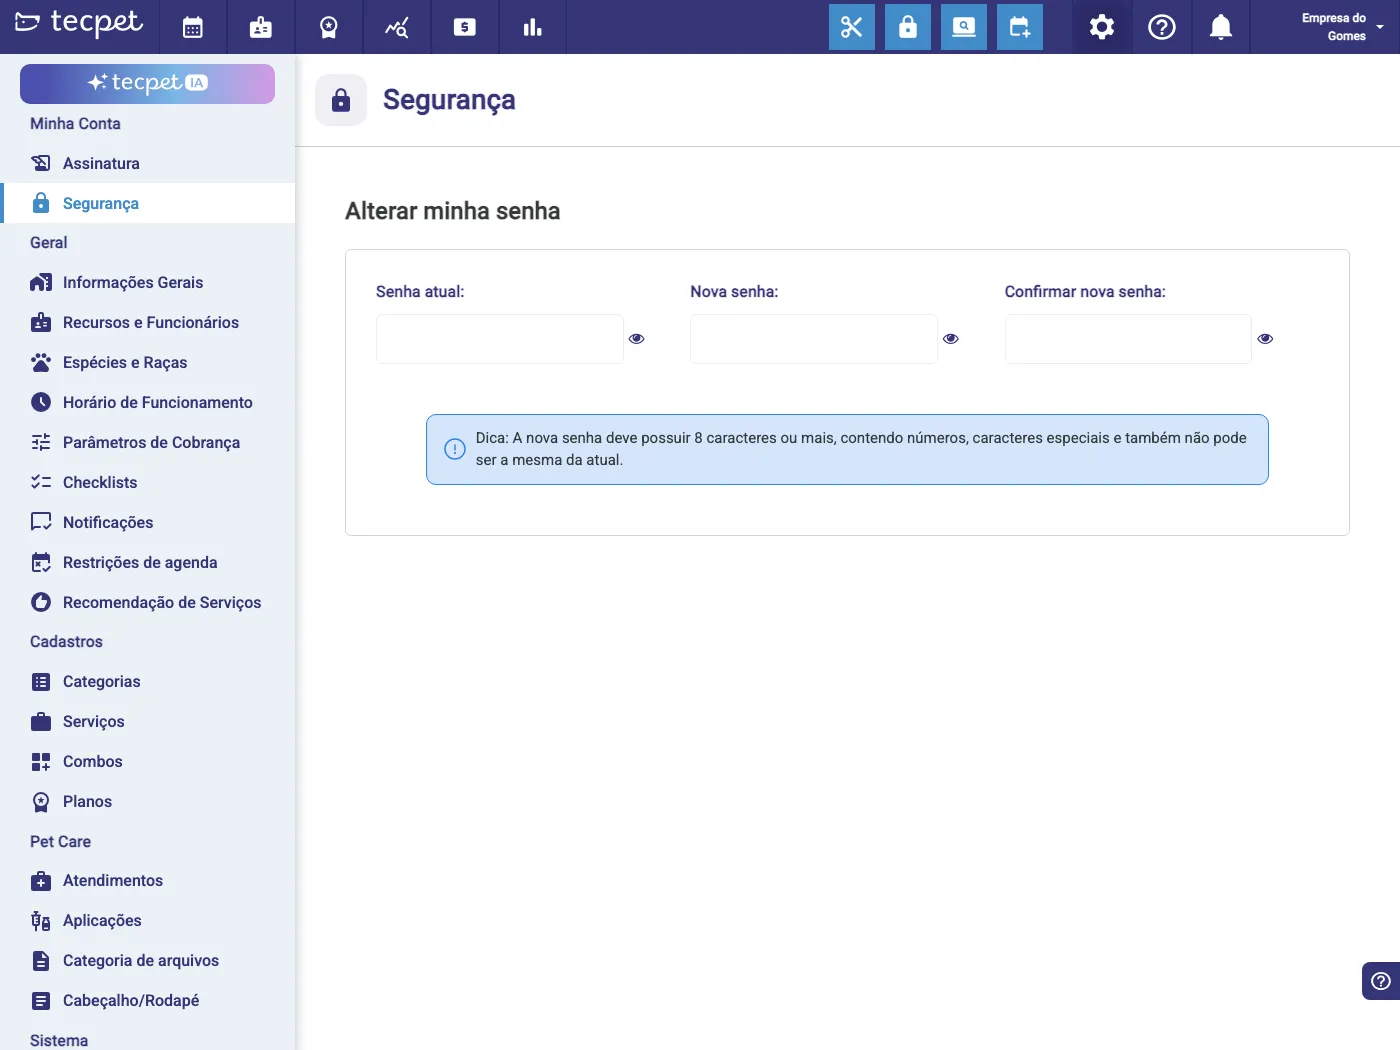
Task: Open Atendimentos in the sidebar
Action: point(148,881)
